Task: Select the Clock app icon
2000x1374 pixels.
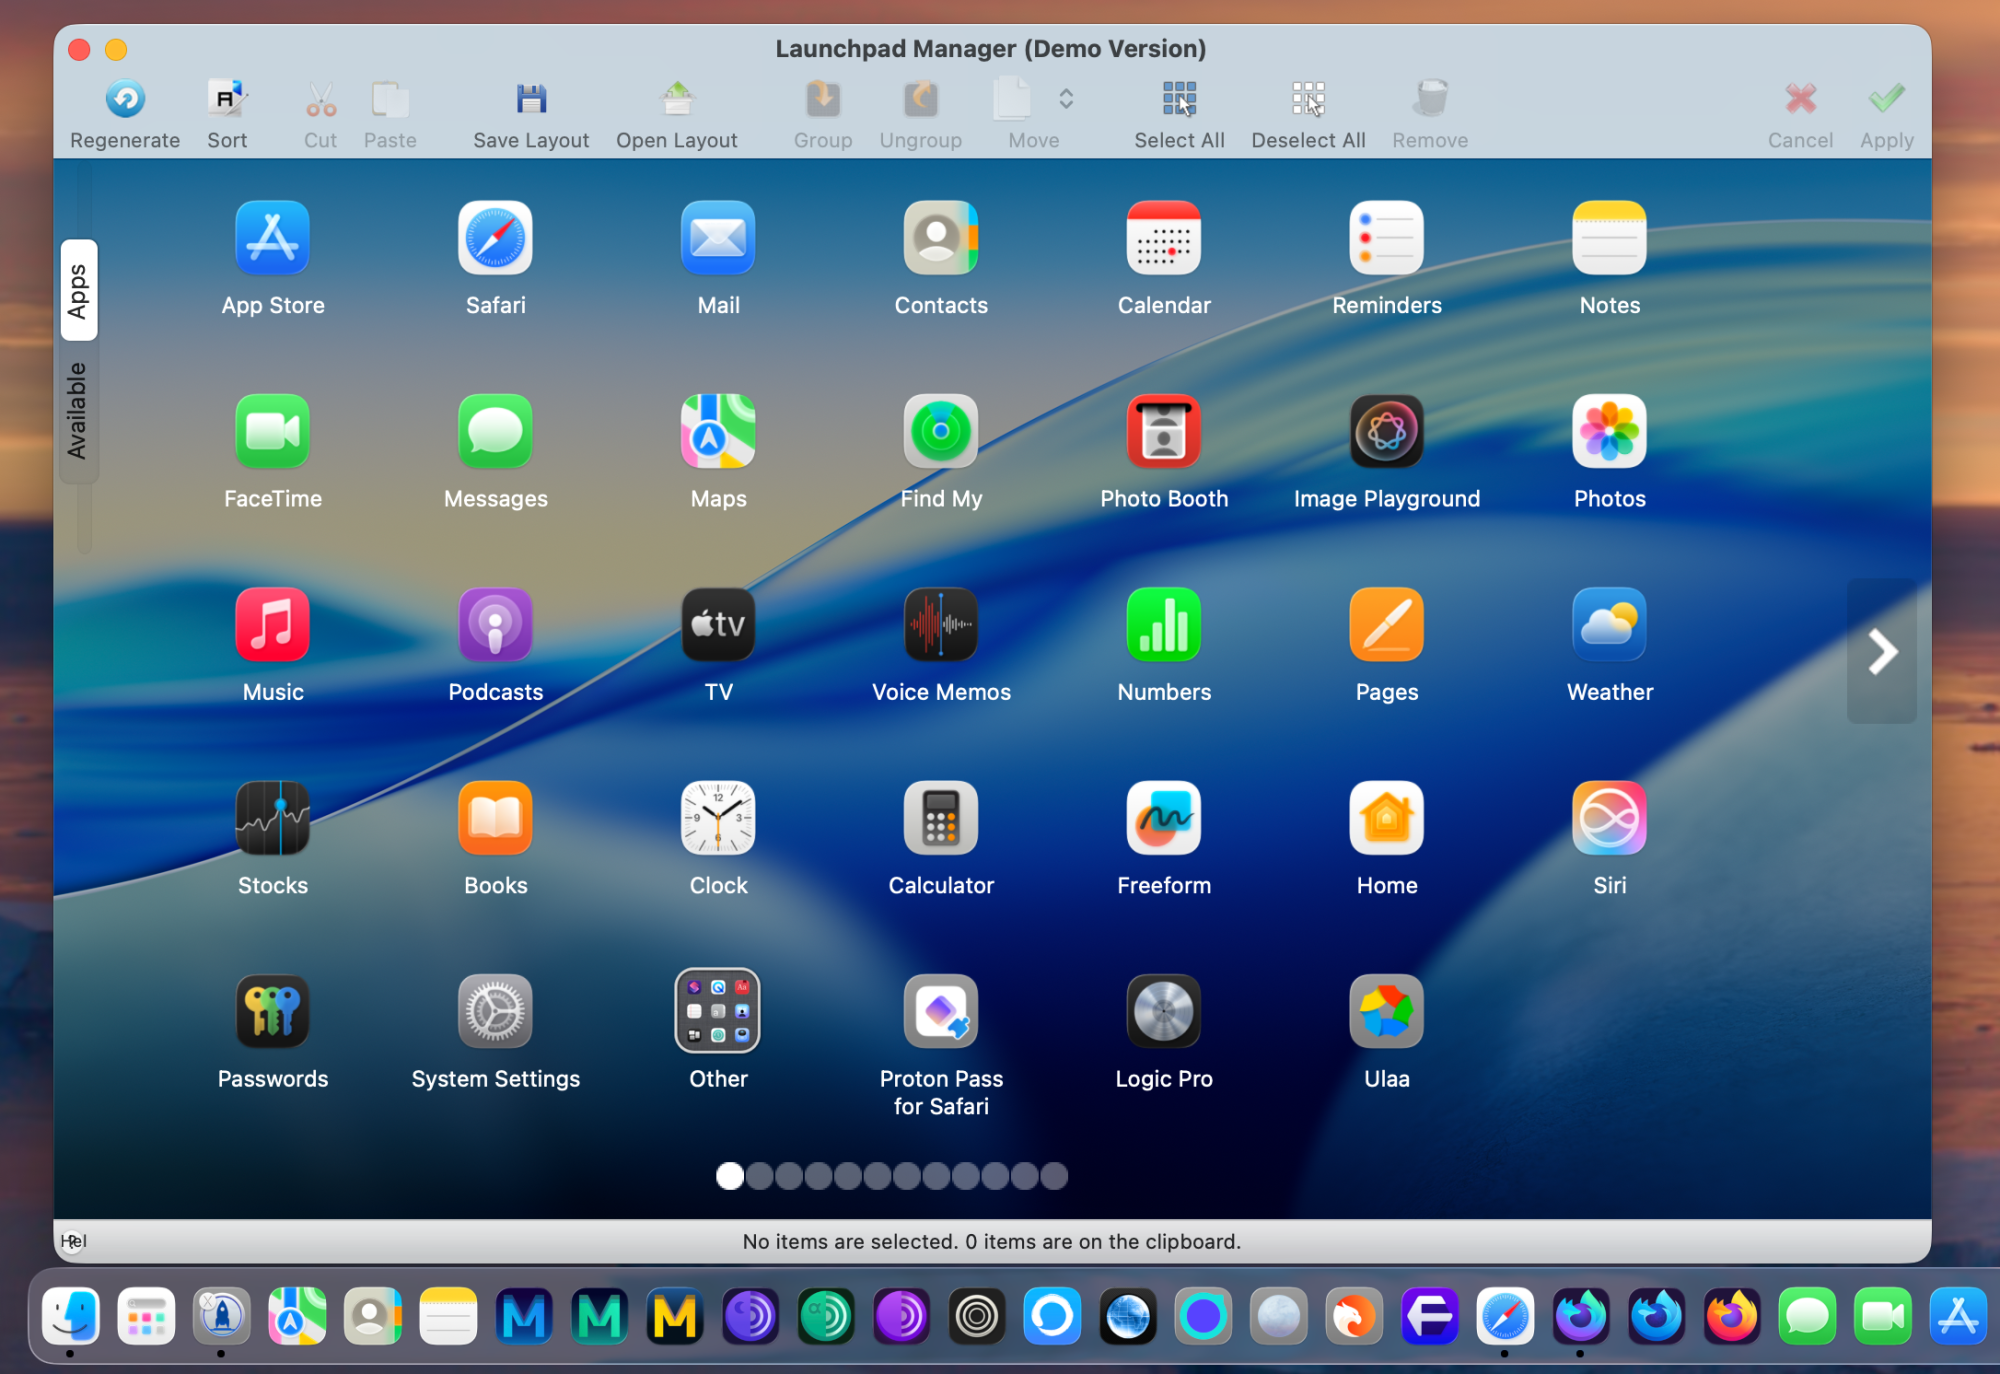Action: (718, 818)
